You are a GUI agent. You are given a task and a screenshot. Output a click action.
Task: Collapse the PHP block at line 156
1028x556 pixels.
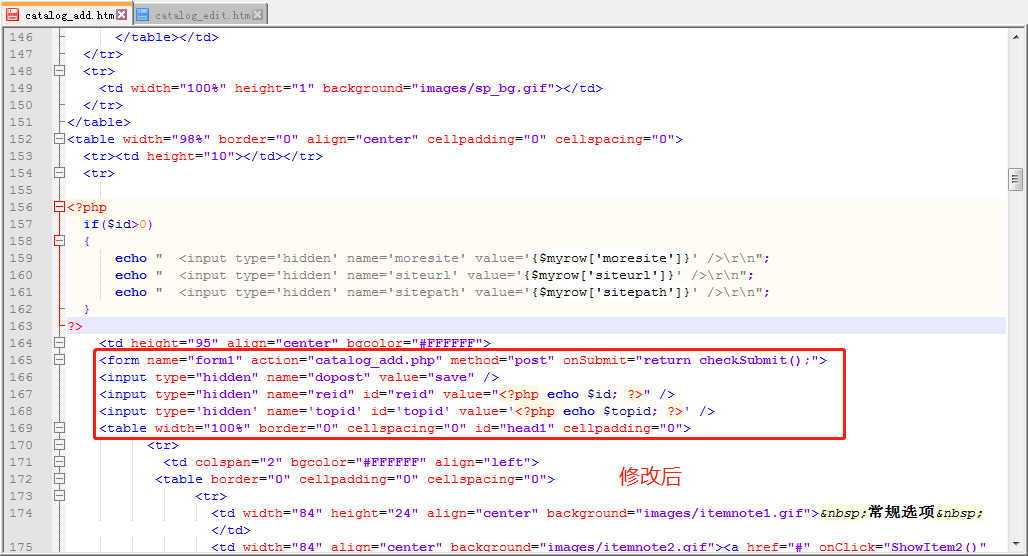59,208
